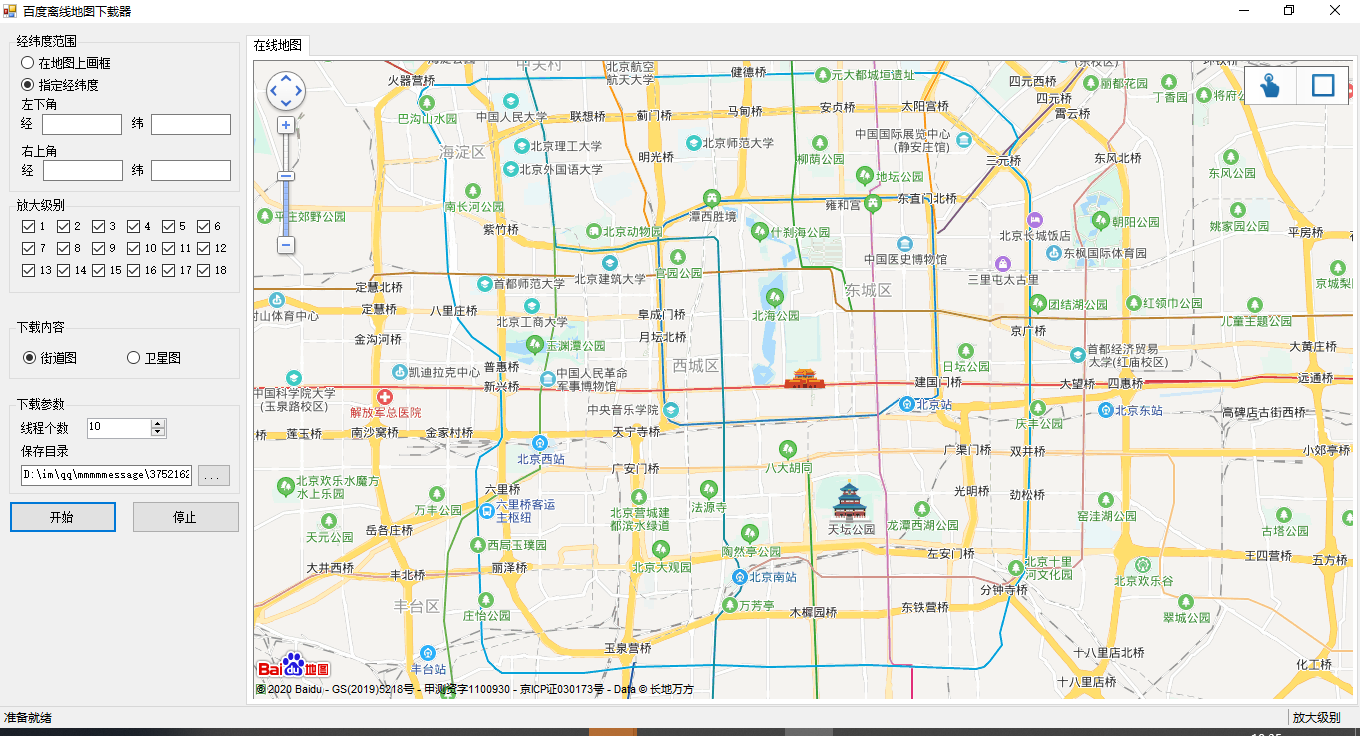Click the 北京动物园 marker icon

point(594,231)
